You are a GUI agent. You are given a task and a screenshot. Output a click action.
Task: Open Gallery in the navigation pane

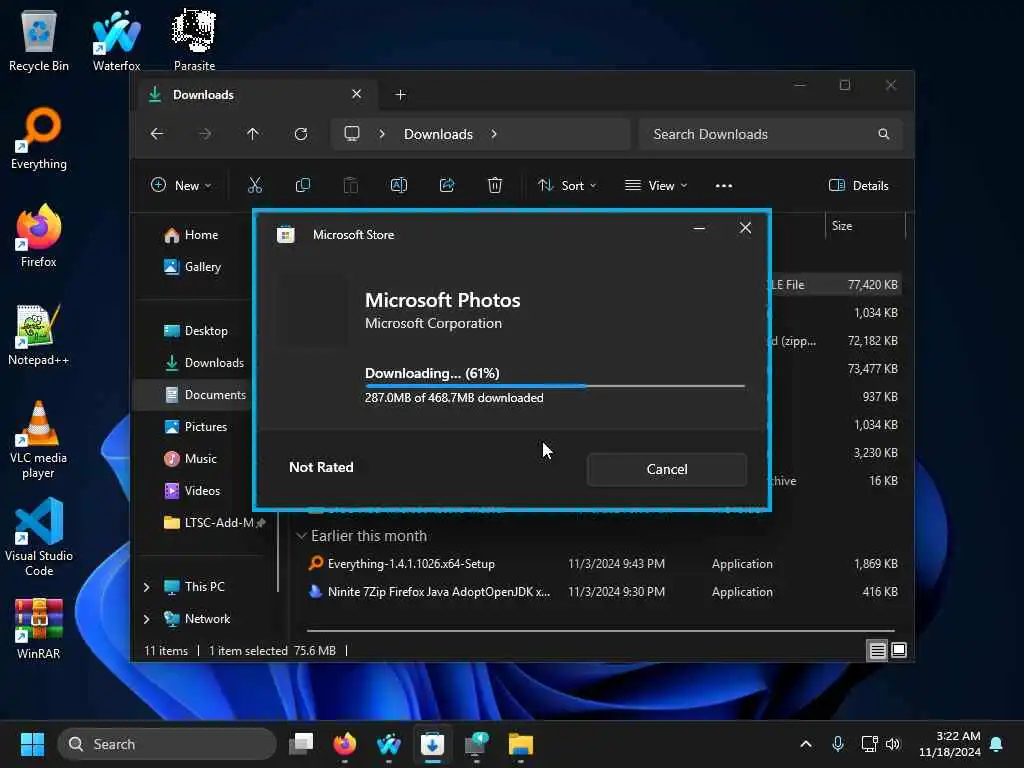(x=193, y=266)
